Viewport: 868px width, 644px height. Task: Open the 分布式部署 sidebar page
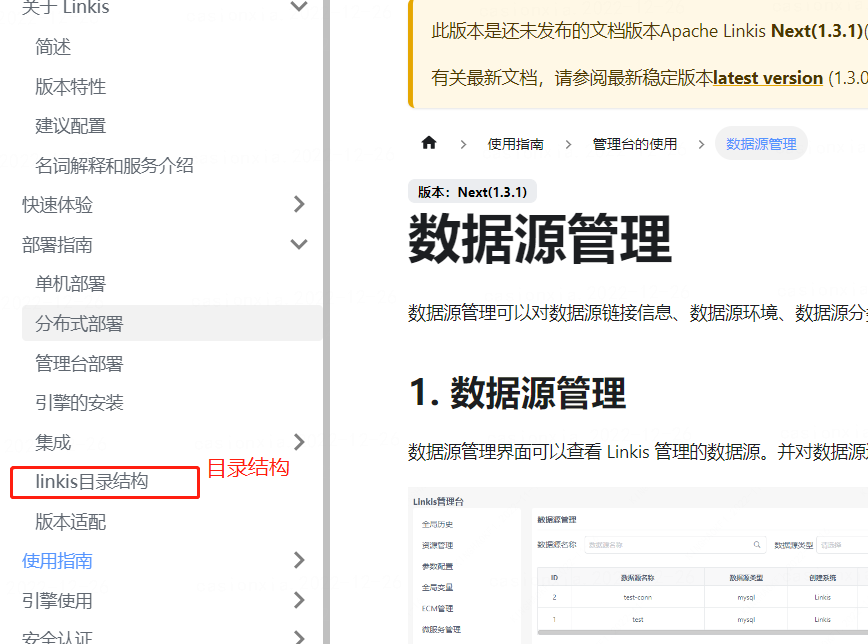click(172, 323)
